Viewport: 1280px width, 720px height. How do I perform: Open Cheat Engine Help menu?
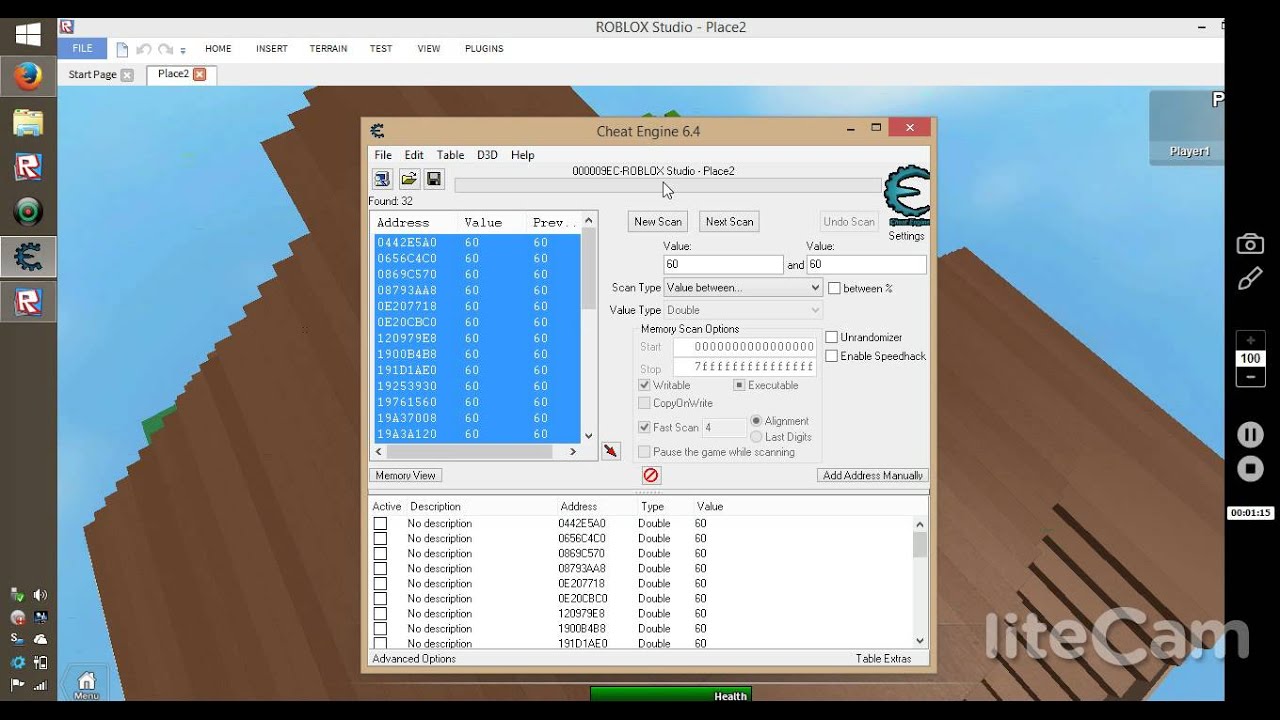pos(523,155)
